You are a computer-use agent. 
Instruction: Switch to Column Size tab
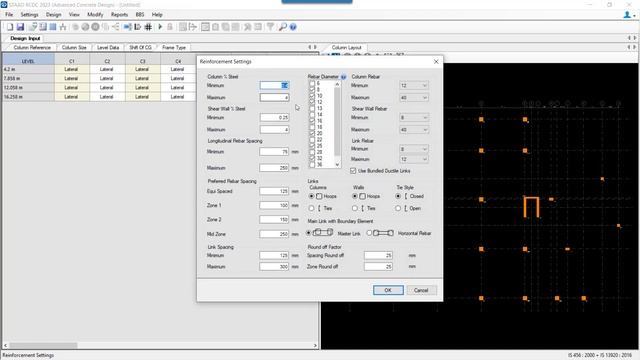tap(74, 48)
